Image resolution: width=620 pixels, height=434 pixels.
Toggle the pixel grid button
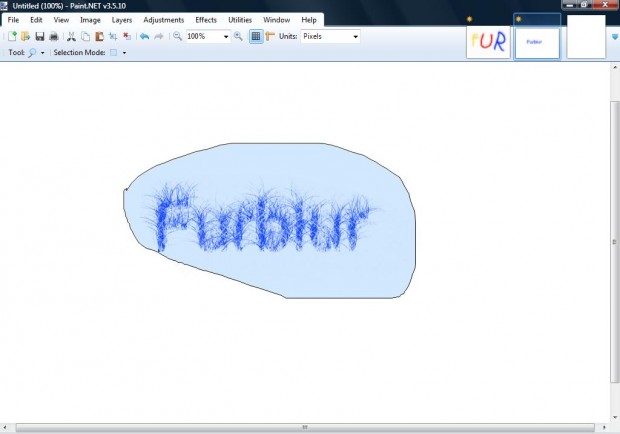click(x=256, y=36)
